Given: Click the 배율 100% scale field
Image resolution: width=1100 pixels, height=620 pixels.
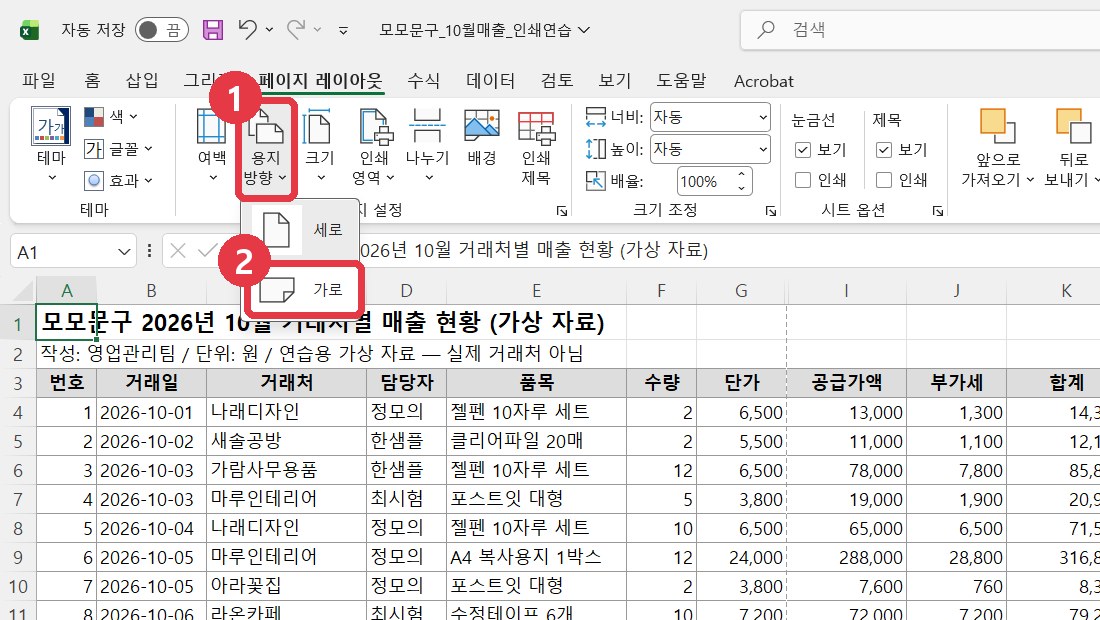Looking at the screenshot, I should [706, 181].
